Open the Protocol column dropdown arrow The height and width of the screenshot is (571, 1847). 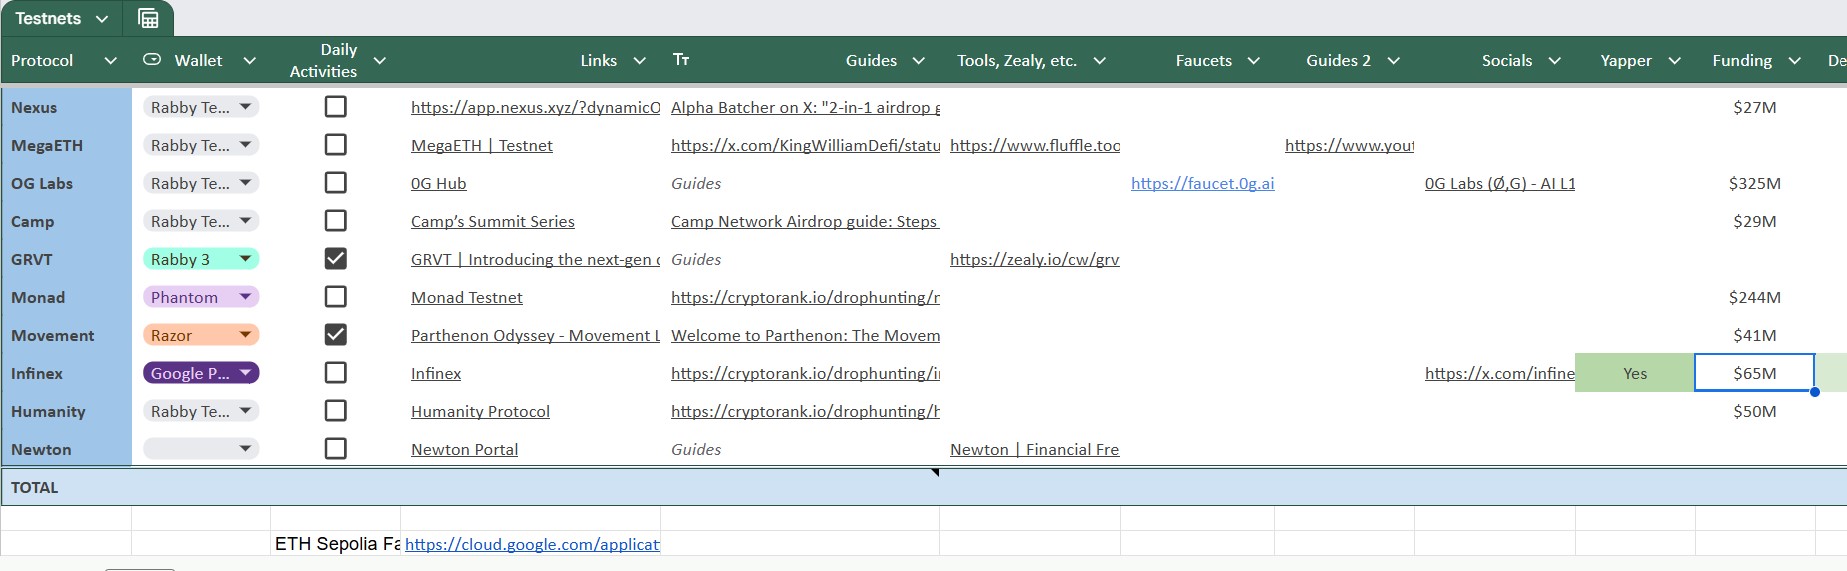click(110, 61)
